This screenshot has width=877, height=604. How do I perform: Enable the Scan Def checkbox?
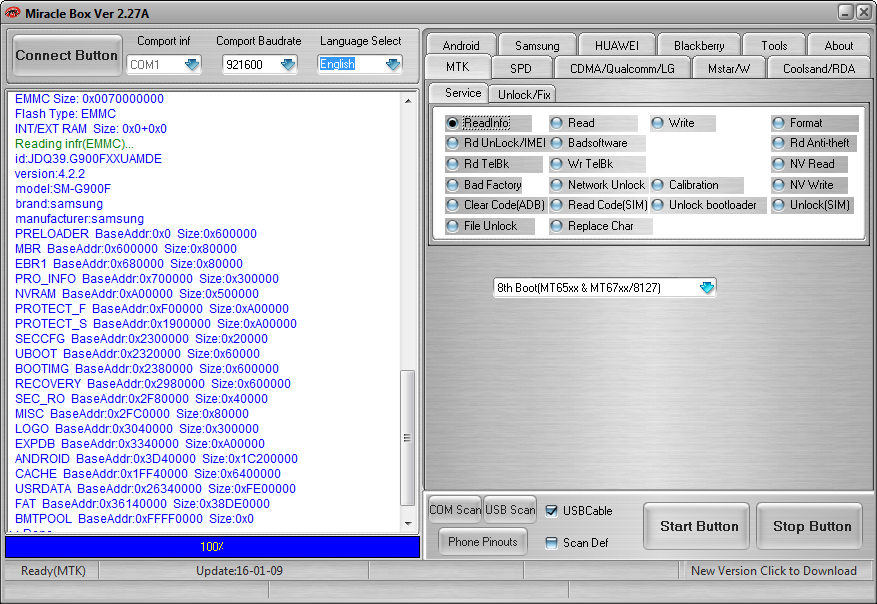tap(551, 542)
